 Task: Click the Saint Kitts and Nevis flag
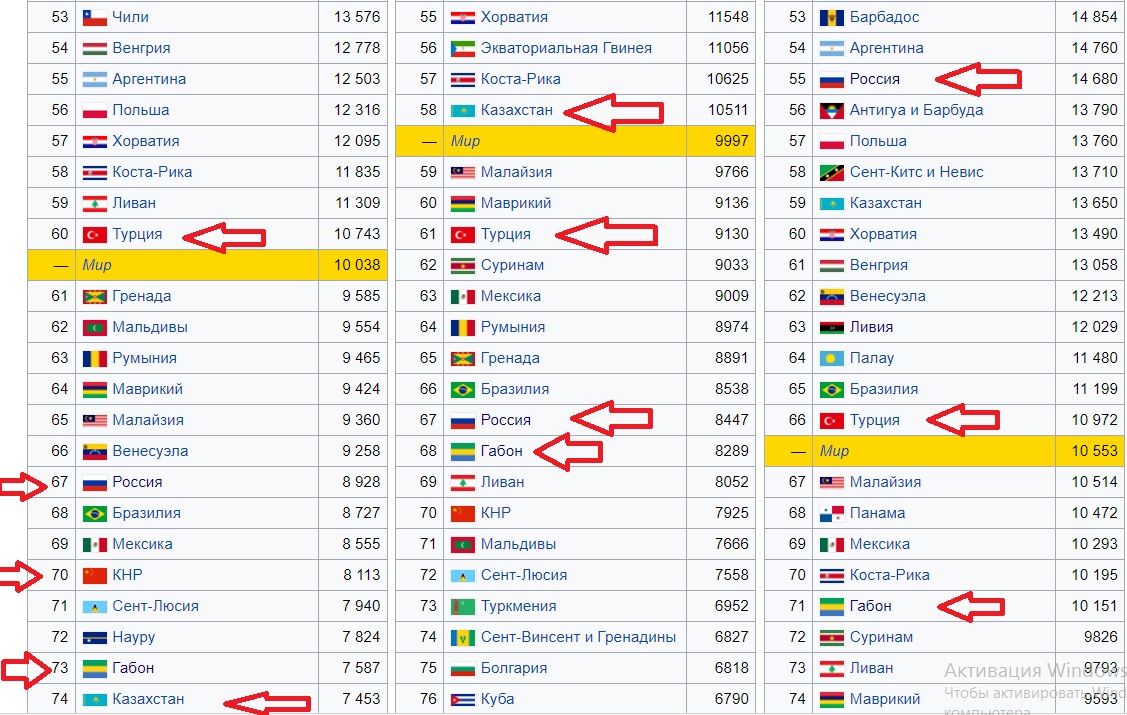coord(832,172)
